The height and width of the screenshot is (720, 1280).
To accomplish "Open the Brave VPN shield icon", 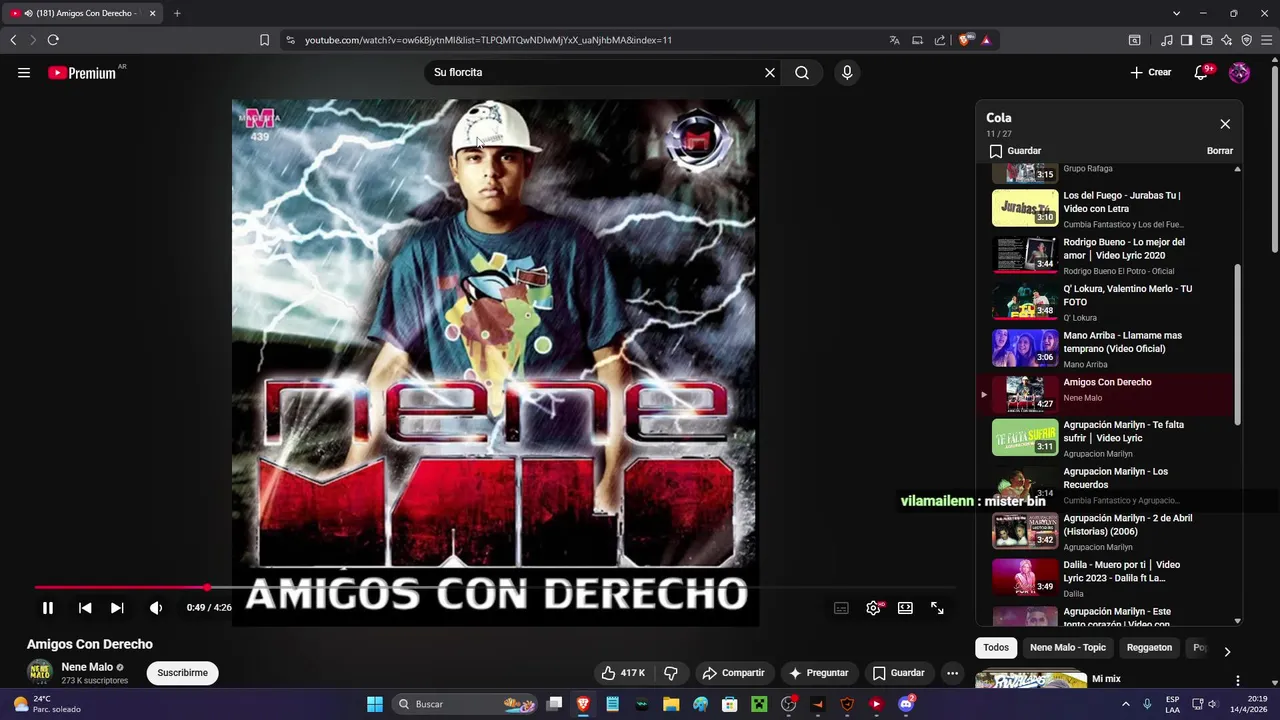I will [1246, 40].
